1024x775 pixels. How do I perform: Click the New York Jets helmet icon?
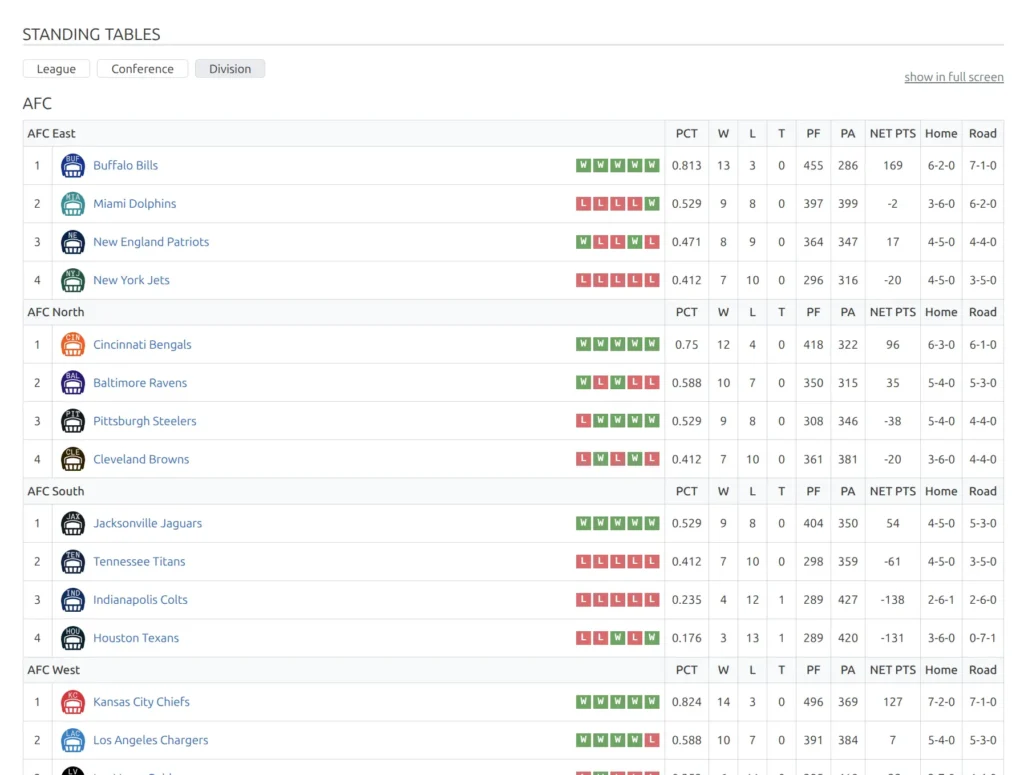click(72, 280)
